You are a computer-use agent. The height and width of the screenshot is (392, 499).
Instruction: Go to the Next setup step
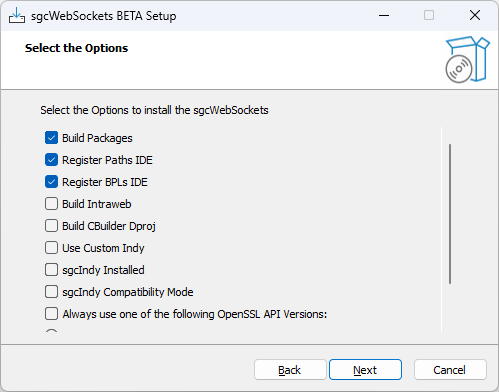365,370
